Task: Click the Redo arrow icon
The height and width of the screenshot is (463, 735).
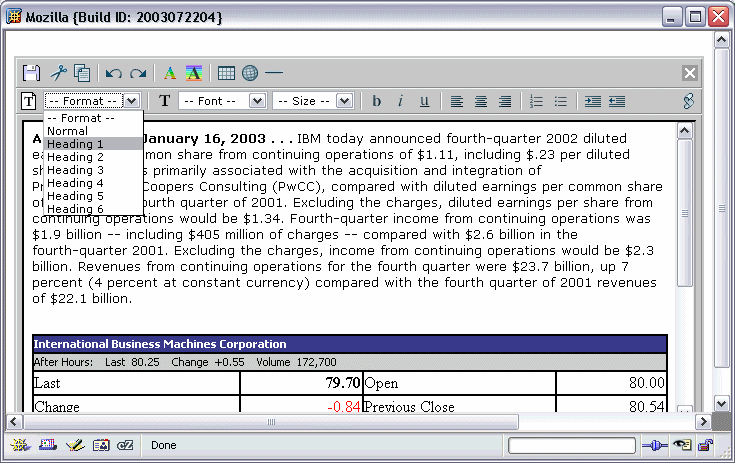Action: (x=138, y=74)
